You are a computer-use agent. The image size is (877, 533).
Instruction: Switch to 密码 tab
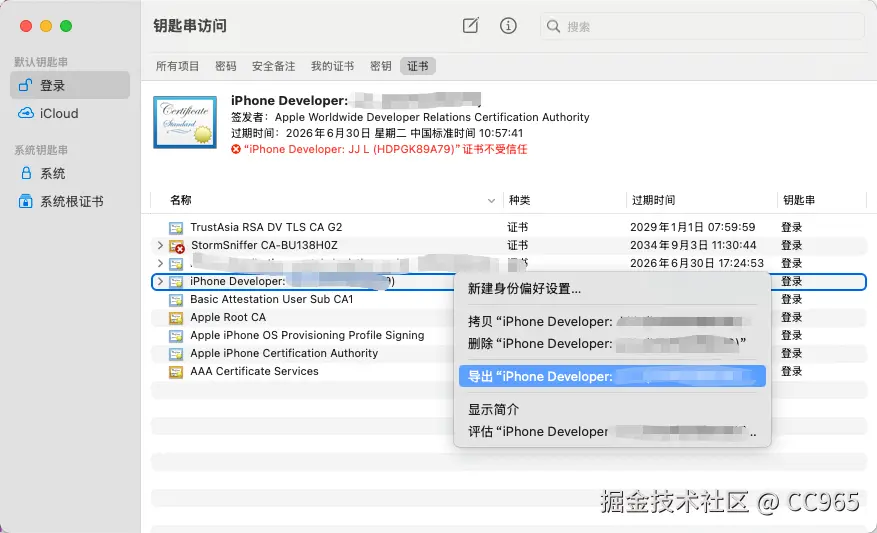tap(225, 66)
